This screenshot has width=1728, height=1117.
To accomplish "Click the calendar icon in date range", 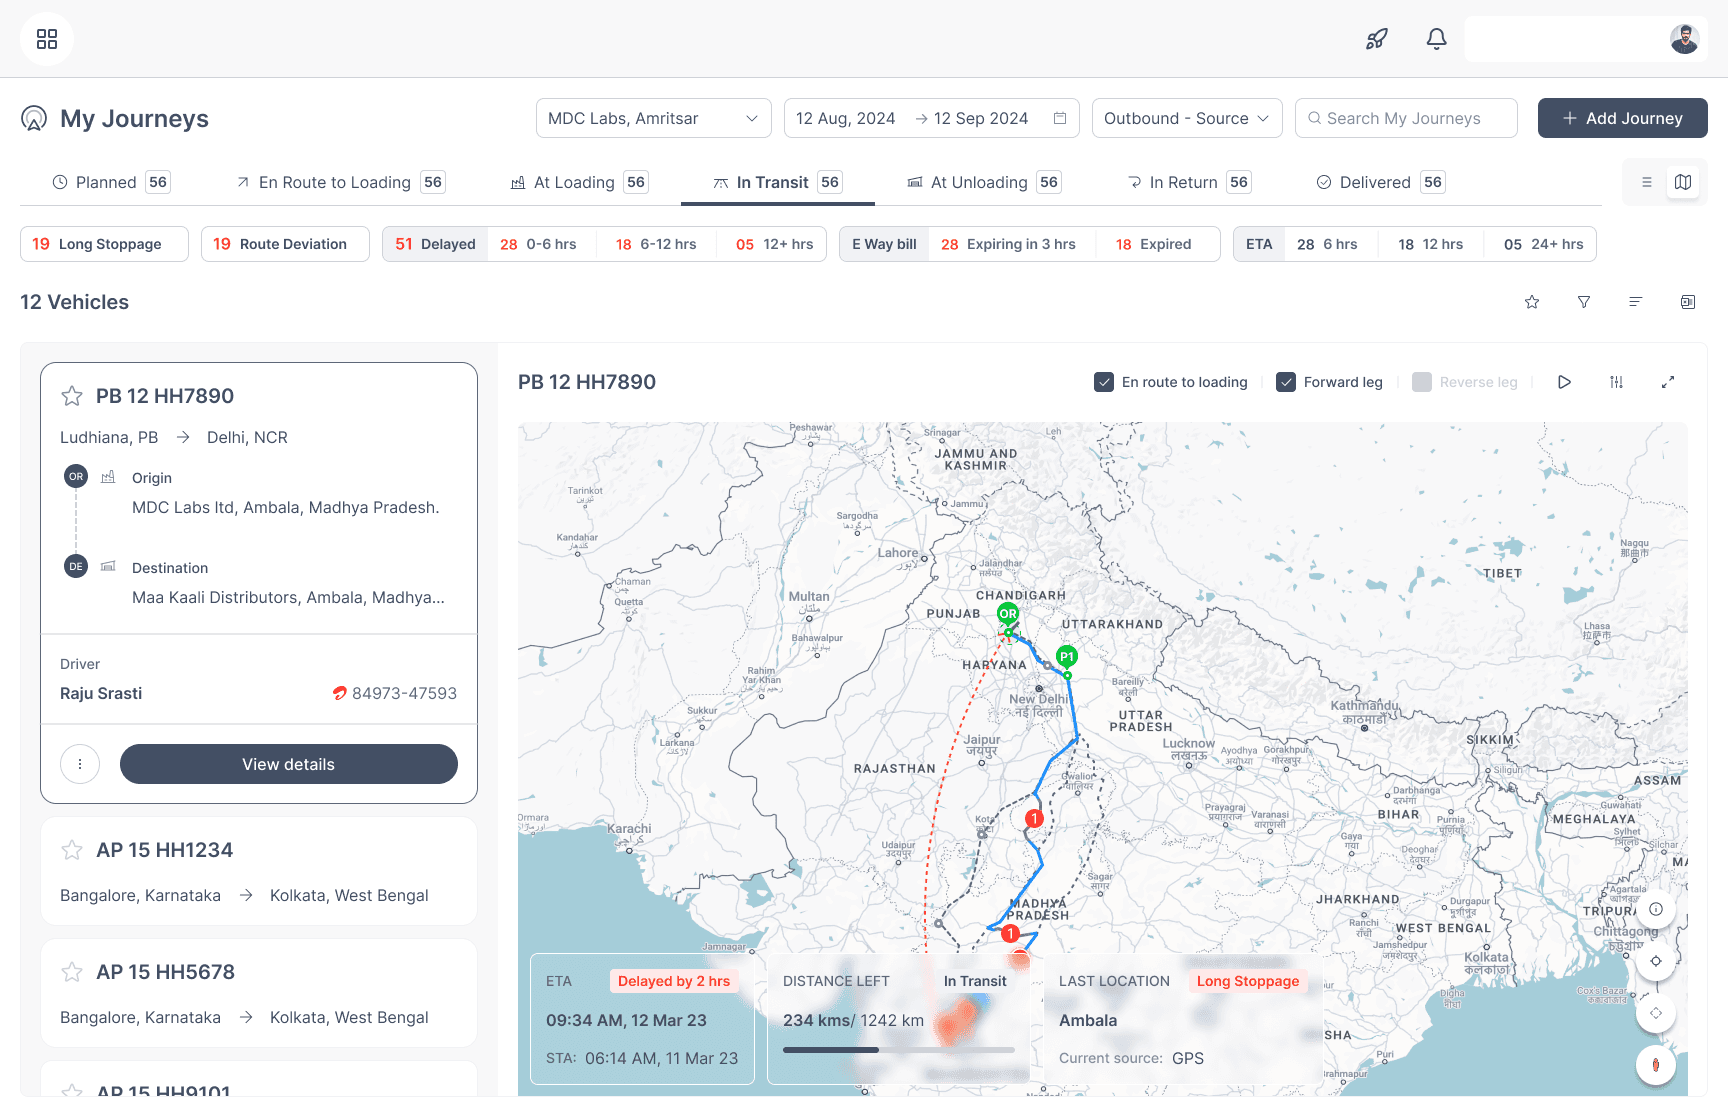I will click(x=1060, y=118).
